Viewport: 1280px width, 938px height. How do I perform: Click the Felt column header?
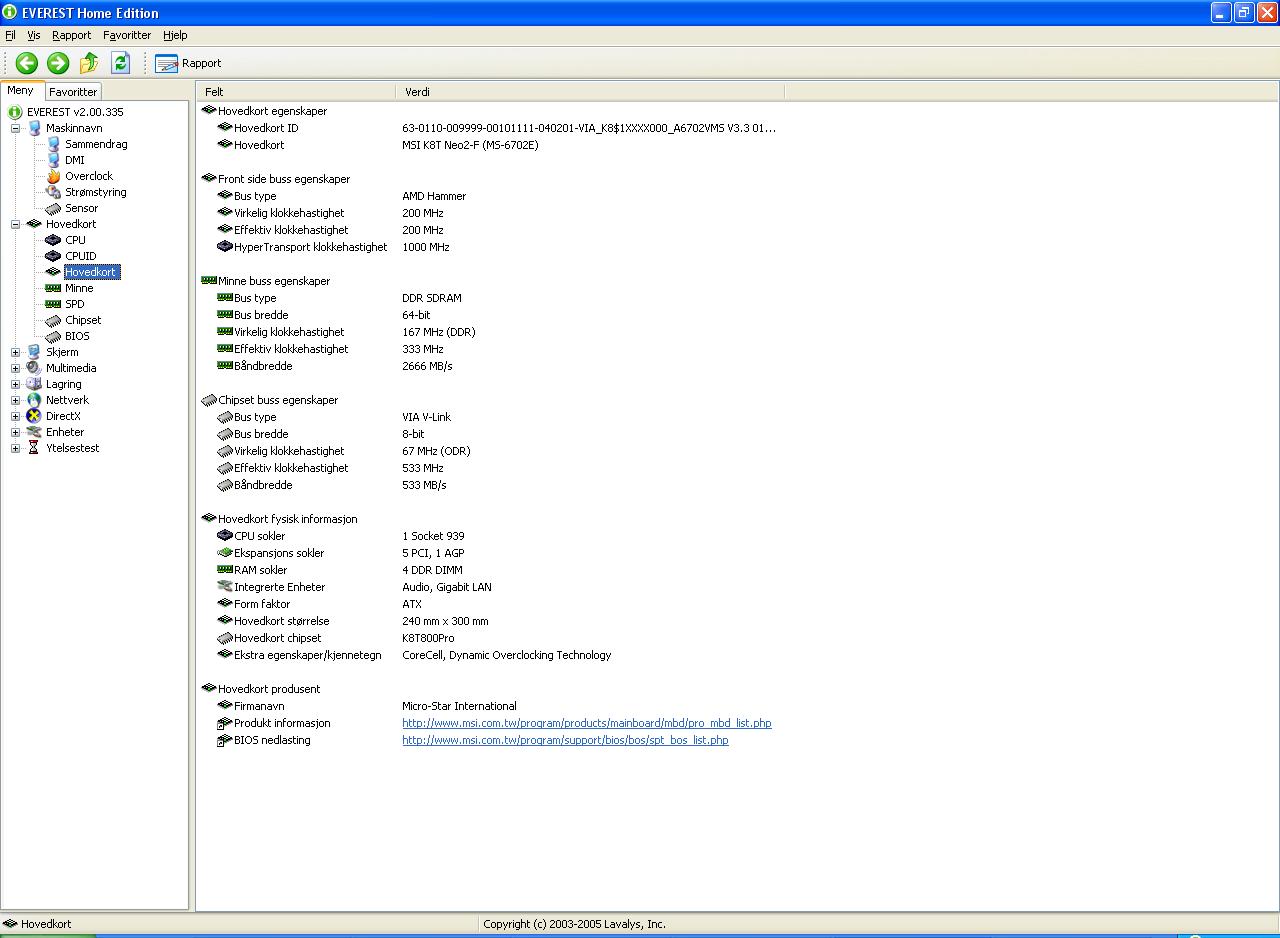point(296,92)
